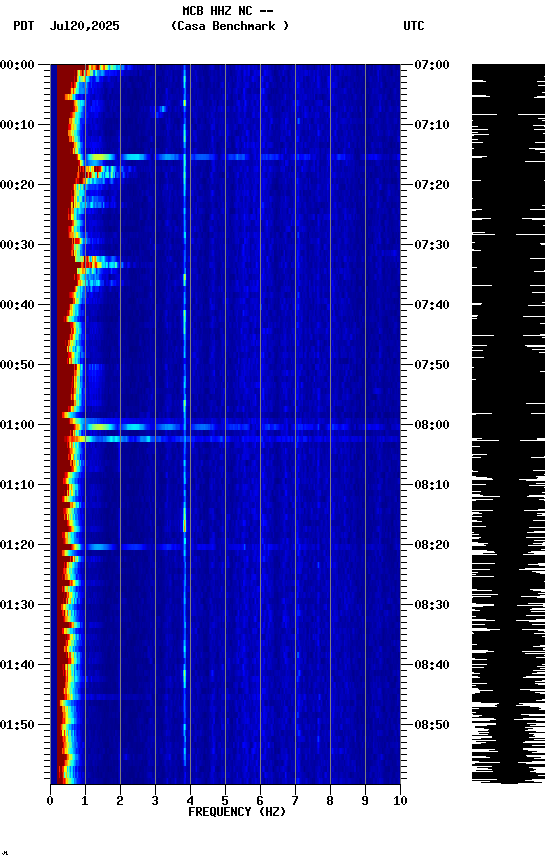This screenshot has height=864, width=552.
Task: Click the 01:30 PDT time label
Action: click(17, 605)
